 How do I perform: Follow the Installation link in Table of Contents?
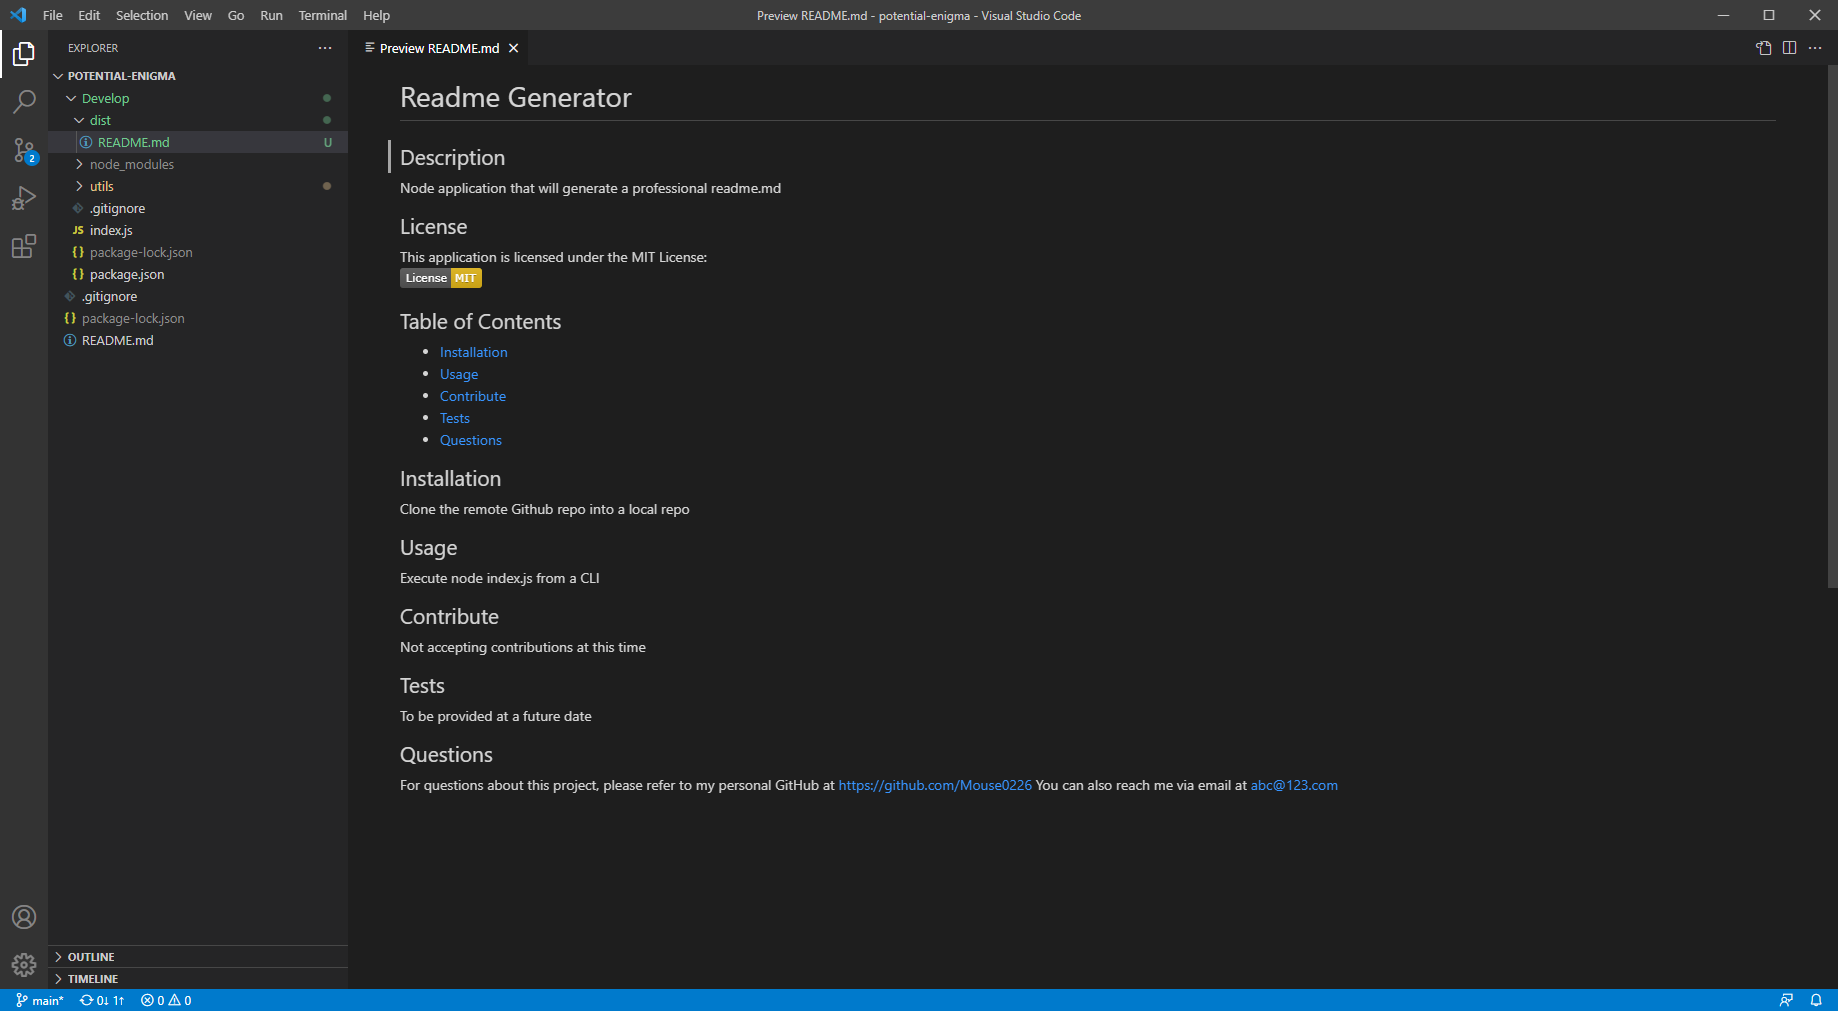click(x=473, y=352)
